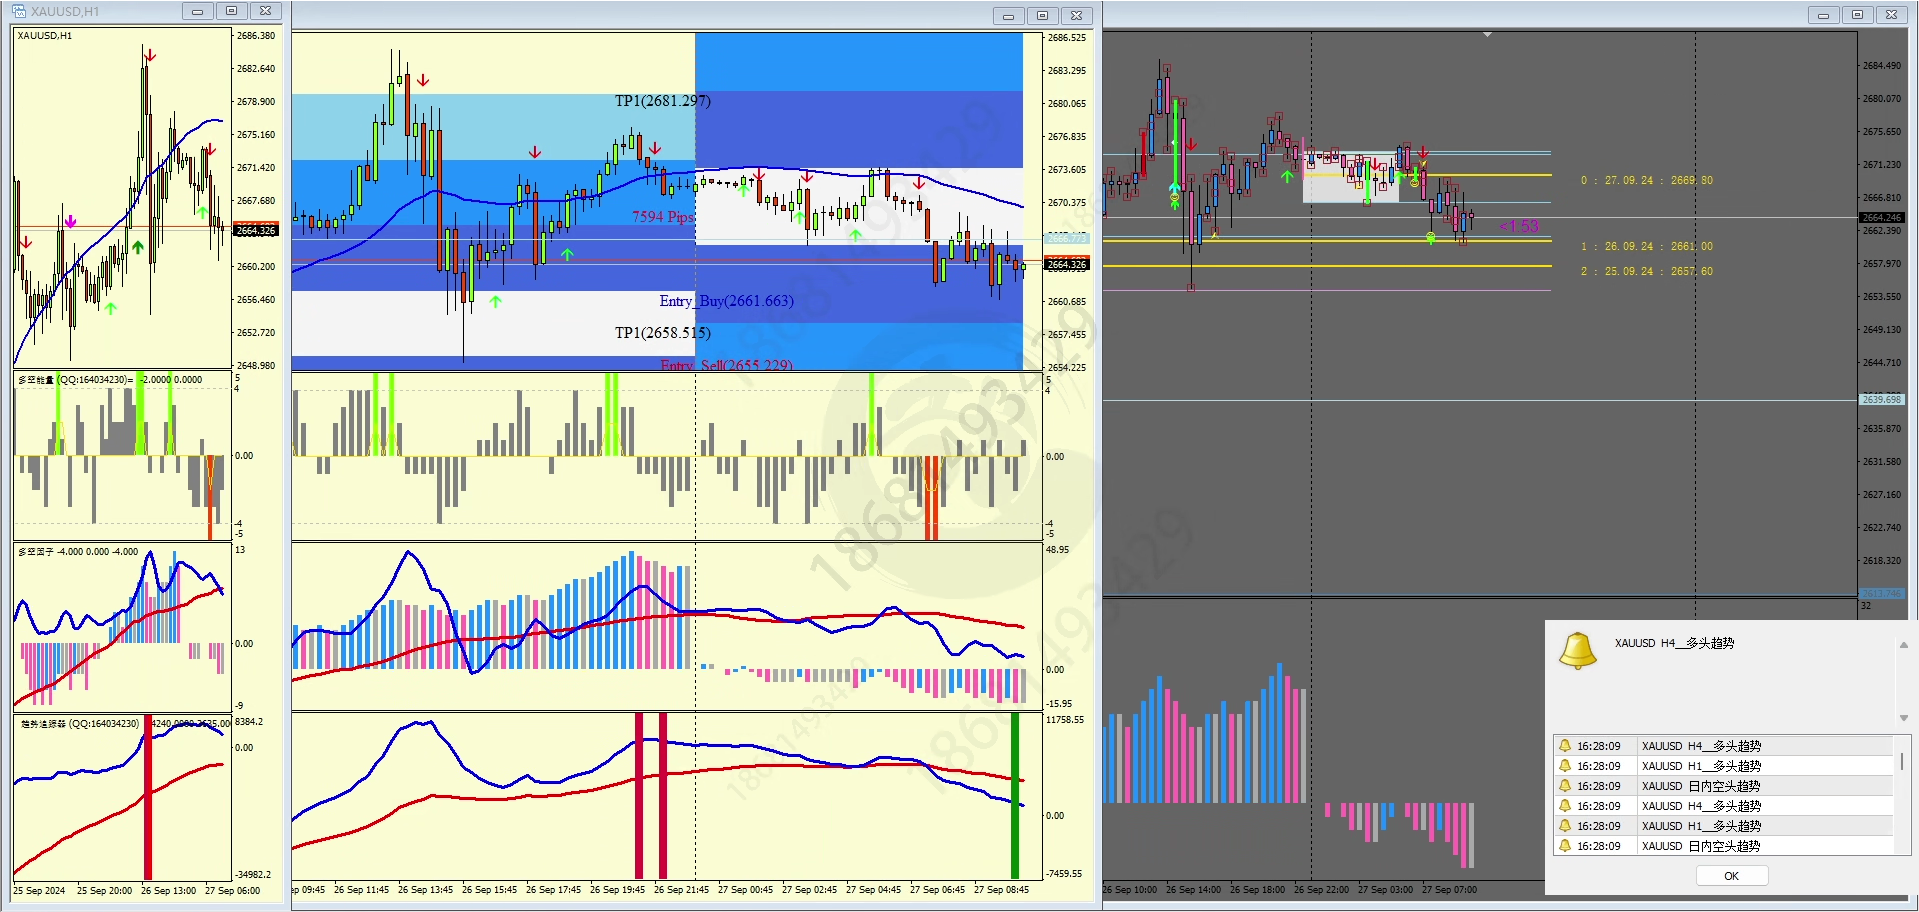Minimize the dark right chart window
The height and width of the screenshot is (912, 1919).
1823,15
